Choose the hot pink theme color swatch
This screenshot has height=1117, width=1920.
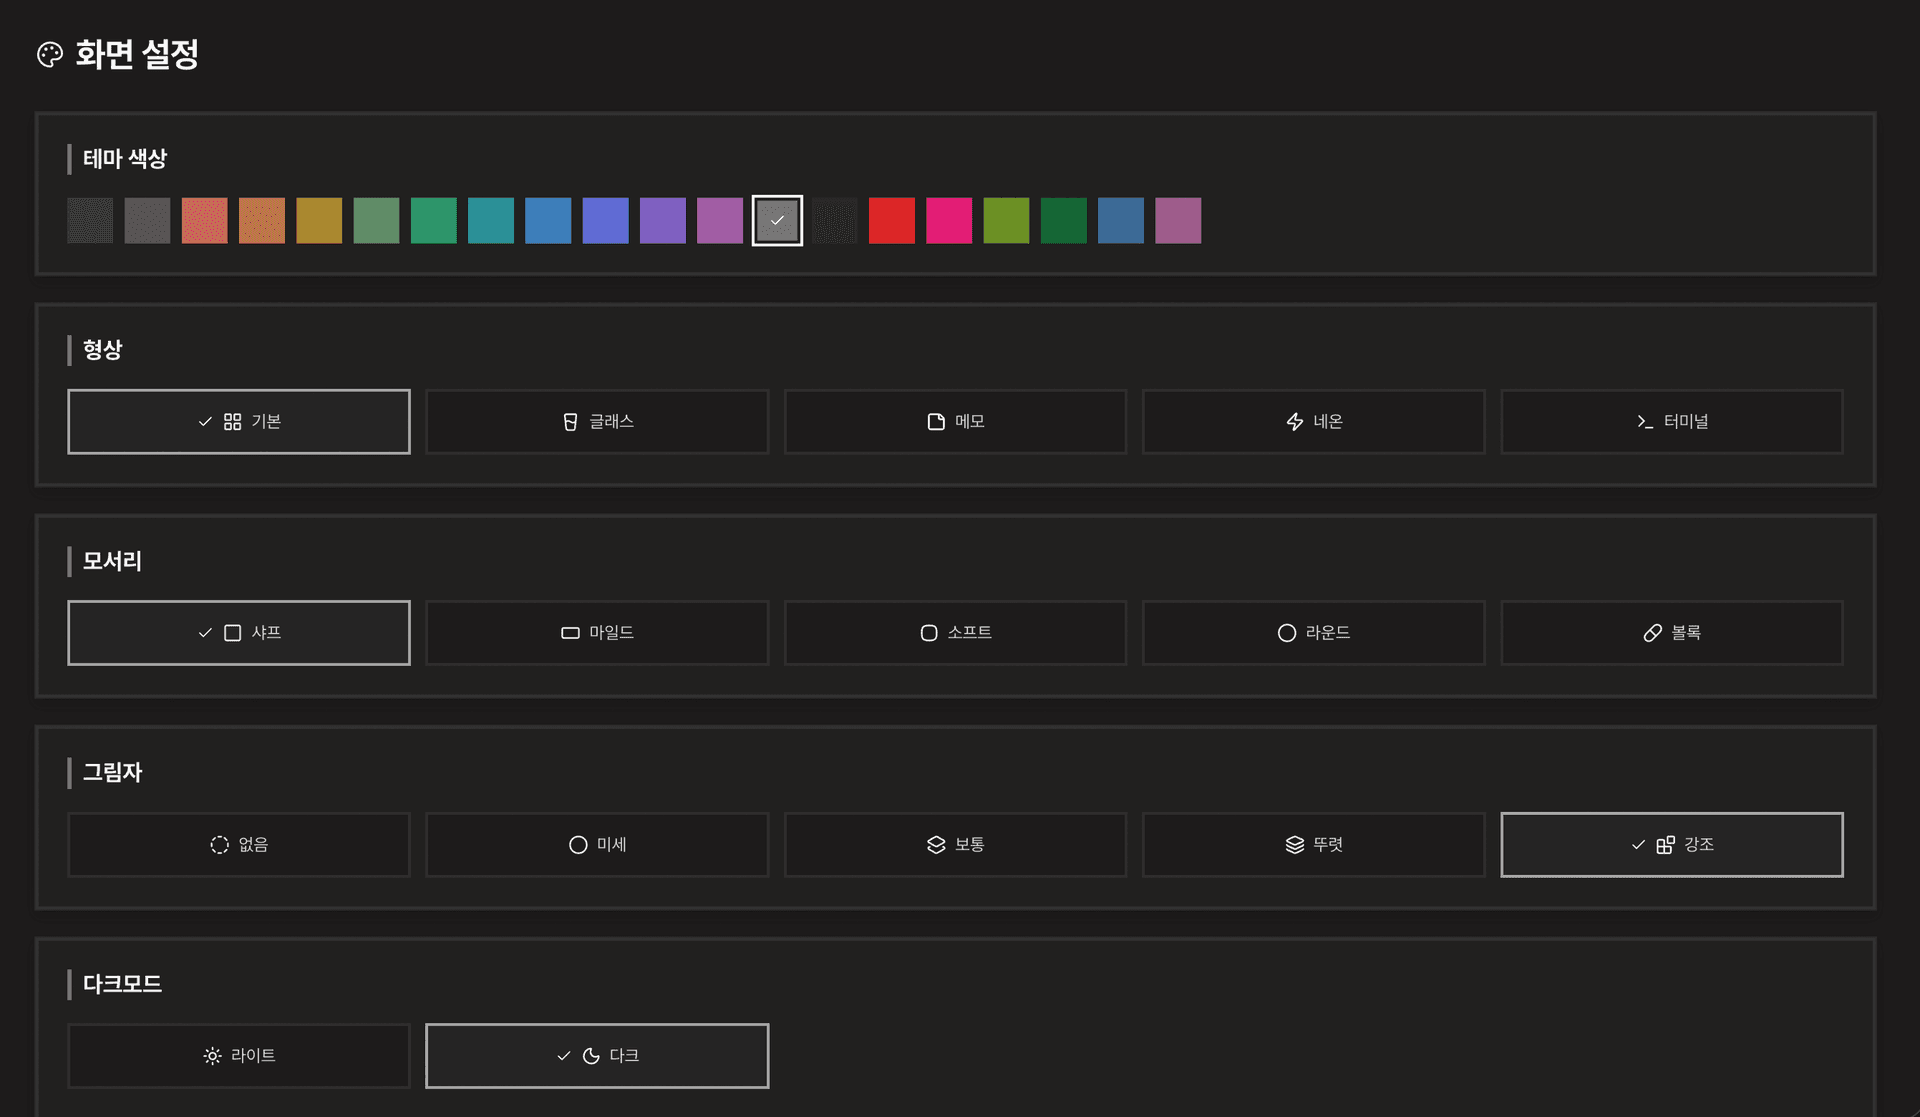(948, 220)
